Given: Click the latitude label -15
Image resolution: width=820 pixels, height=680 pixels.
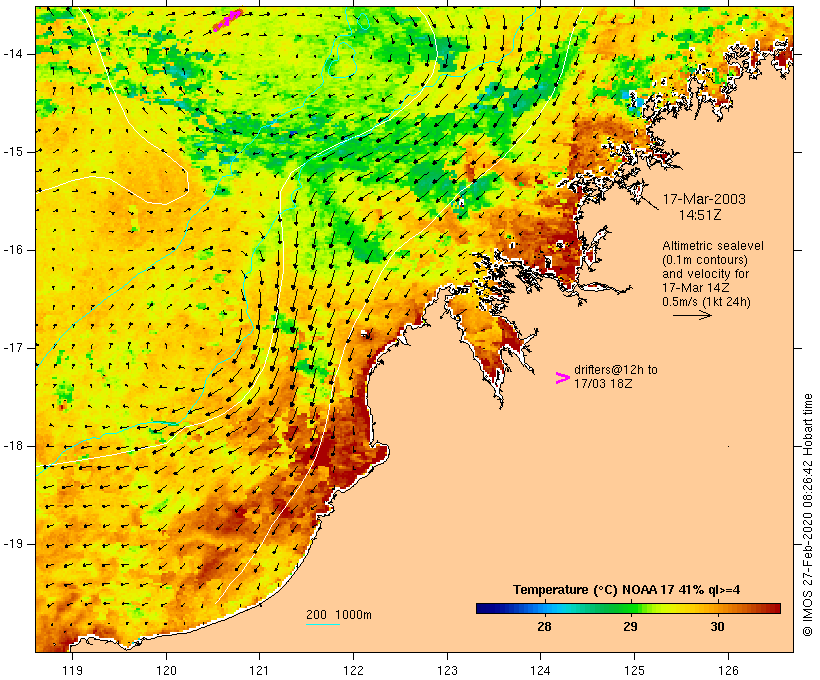Looking at the screenshot, I should pos(12,152).
